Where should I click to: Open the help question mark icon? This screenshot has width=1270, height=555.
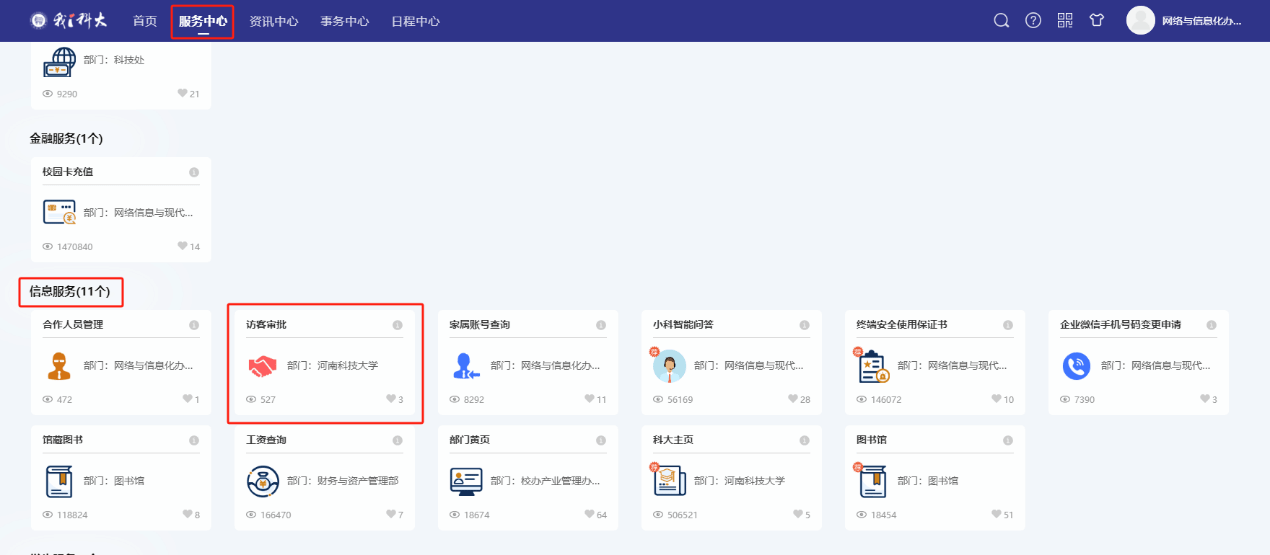click(1033, 21)
